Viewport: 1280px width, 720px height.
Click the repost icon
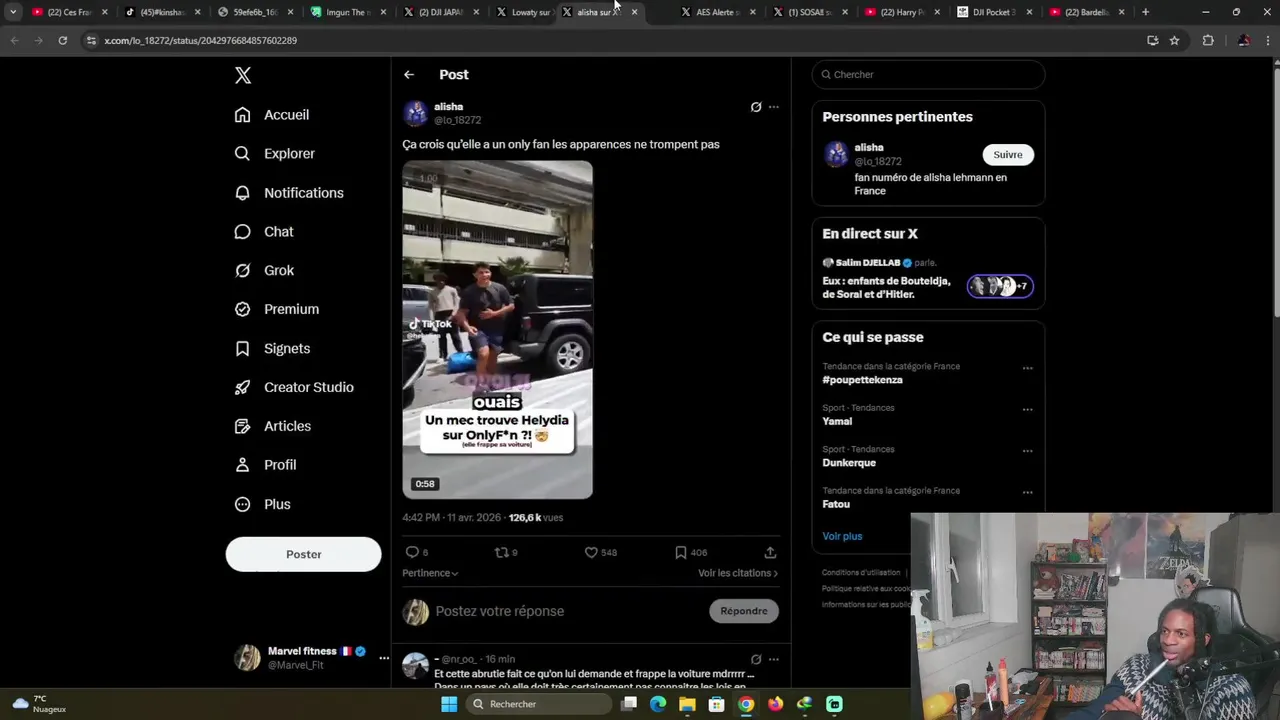pyautogui.click(x=502, y=552)
